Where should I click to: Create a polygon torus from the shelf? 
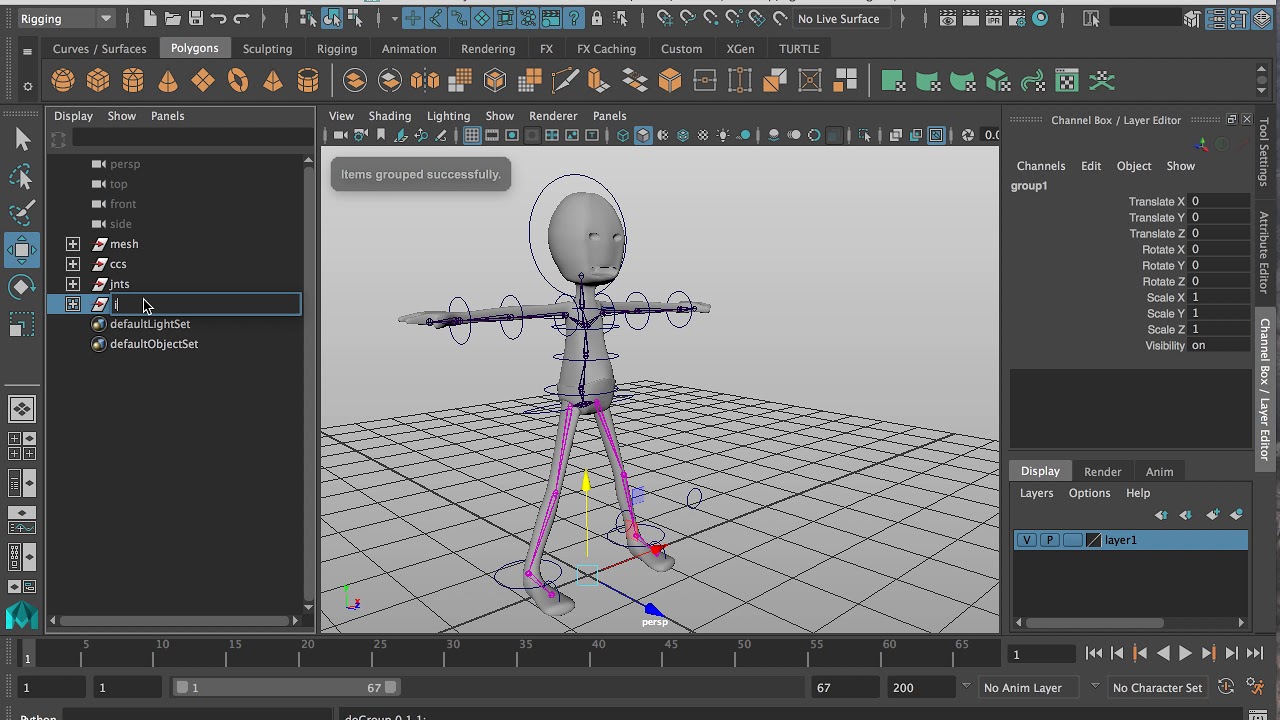238,81
